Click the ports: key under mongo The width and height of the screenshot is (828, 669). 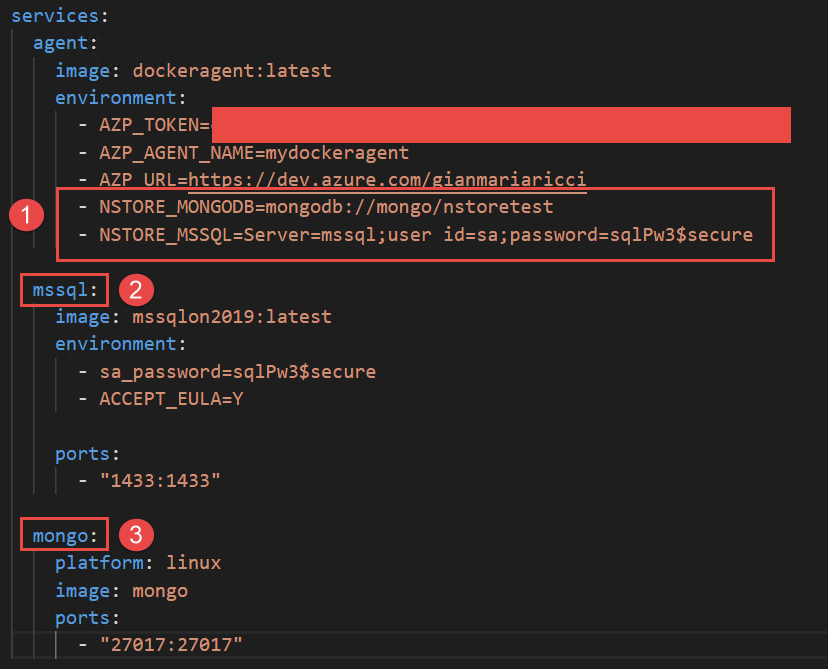[x=87, y=618]
